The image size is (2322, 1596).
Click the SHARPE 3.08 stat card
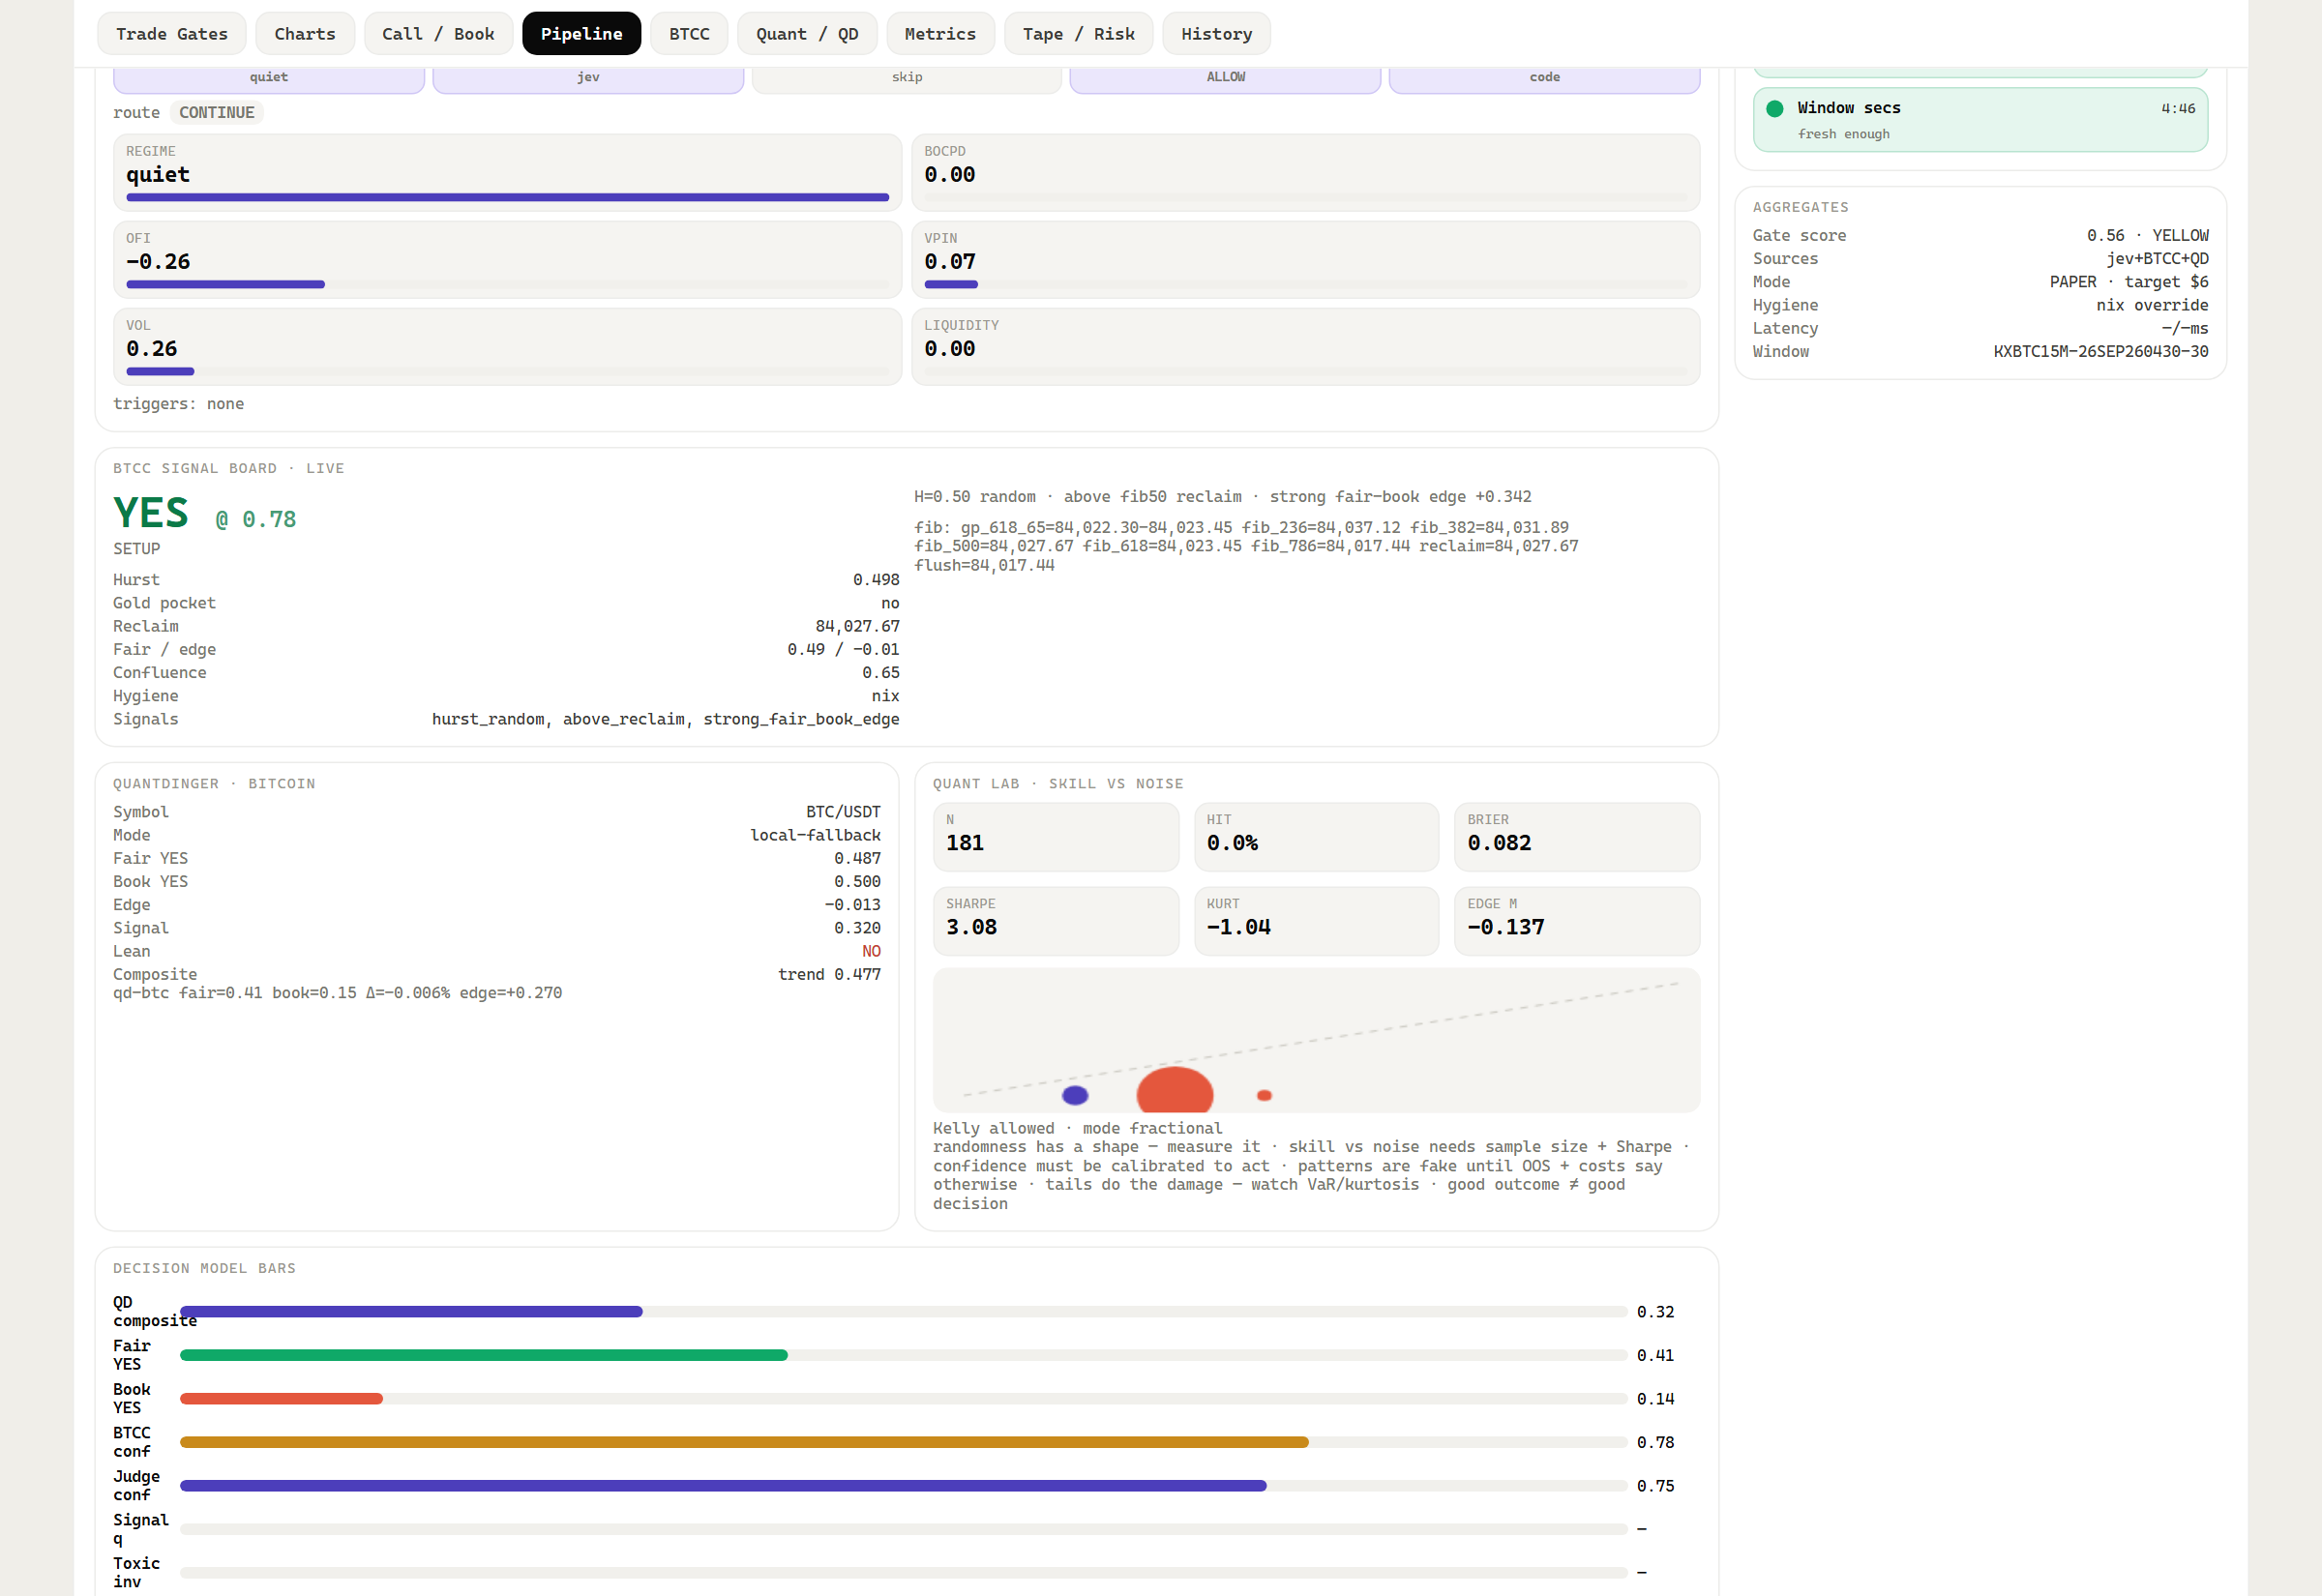(x=1056, y=921)
